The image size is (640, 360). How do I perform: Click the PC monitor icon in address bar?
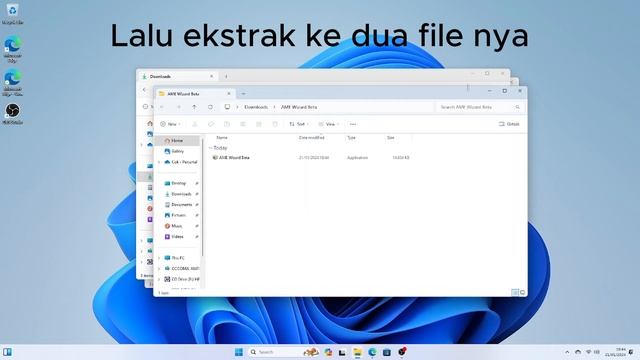[227, 107]
